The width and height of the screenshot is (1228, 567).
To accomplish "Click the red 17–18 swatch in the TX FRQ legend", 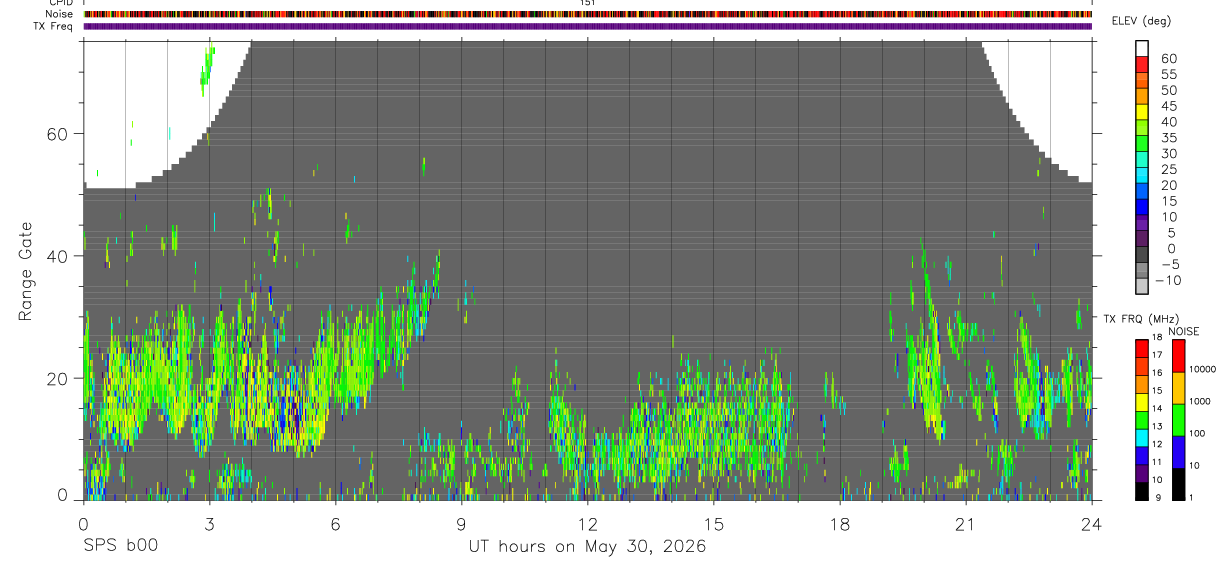I will coord(1142,346).
